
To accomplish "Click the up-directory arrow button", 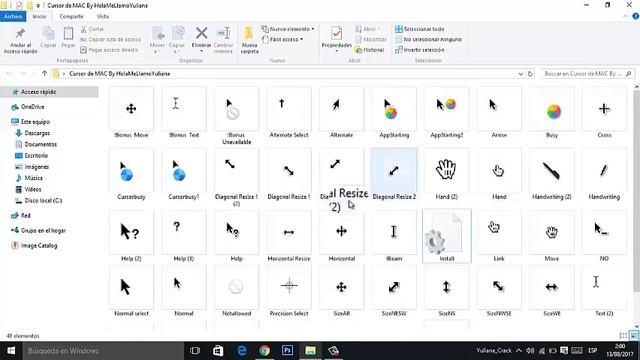I will click(44, 73).
